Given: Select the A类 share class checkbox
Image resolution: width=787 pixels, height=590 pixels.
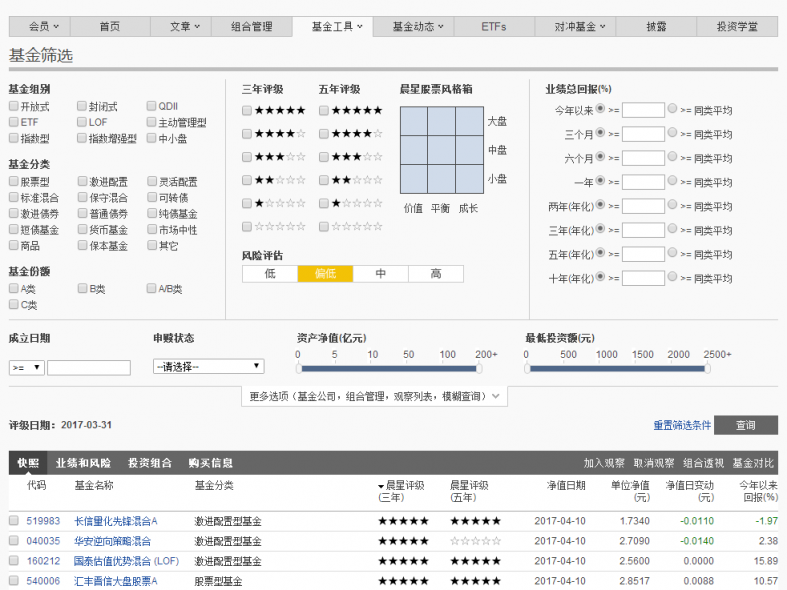Looking at the screenshot, I should coord(14,288).
